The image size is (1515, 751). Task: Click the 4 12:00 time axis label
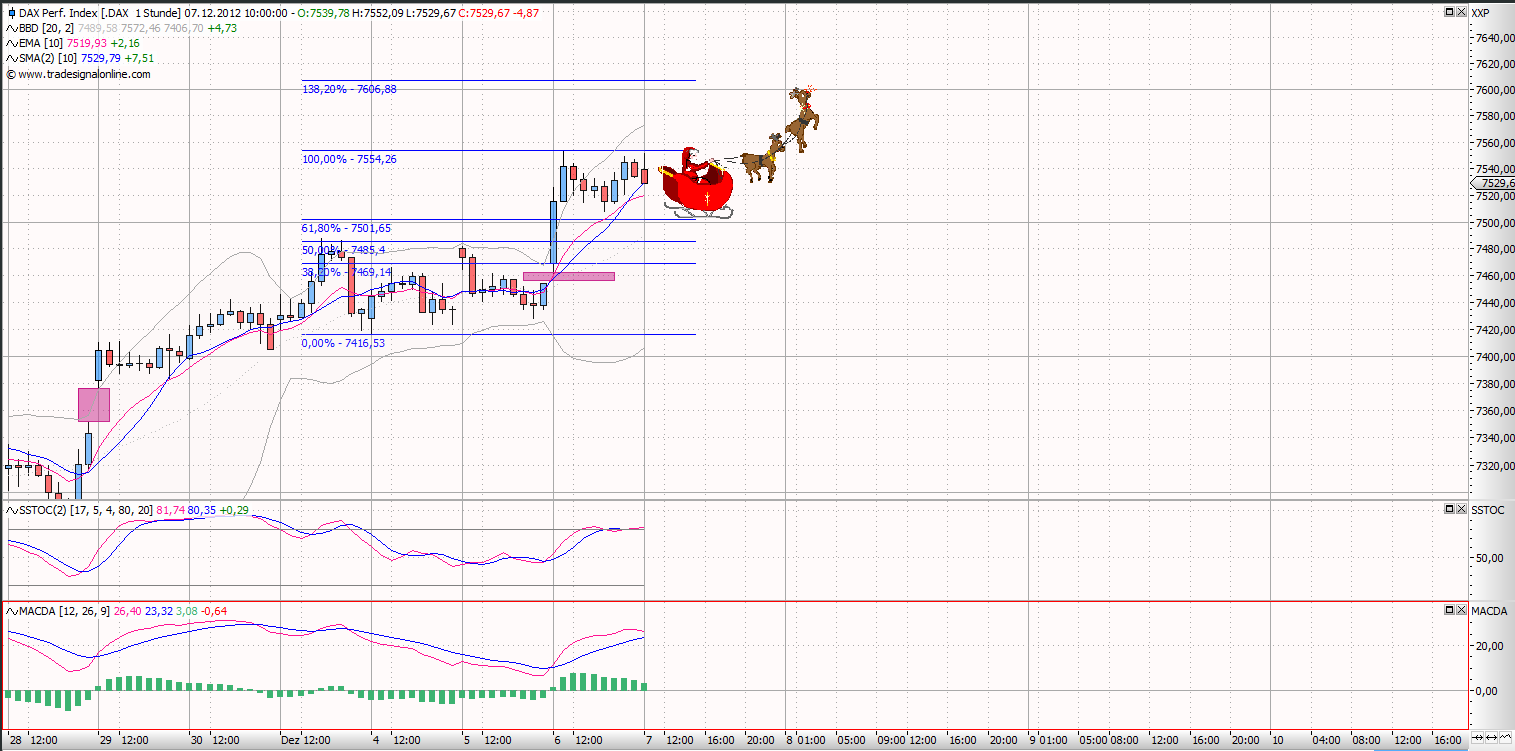[x=395, y=741]
